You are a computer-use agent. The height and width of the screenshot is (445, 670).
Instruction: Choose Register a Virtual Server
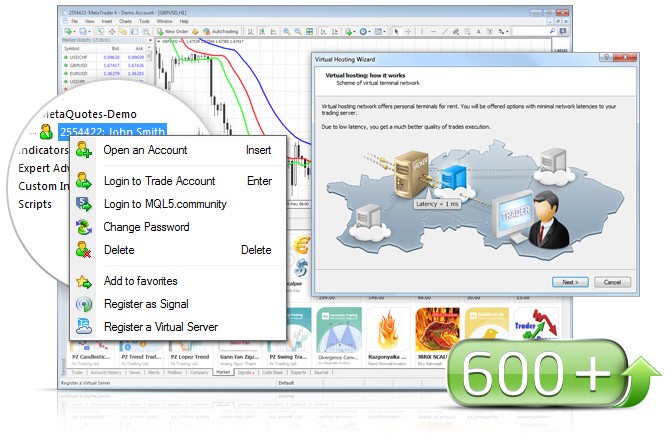[177, 327]
